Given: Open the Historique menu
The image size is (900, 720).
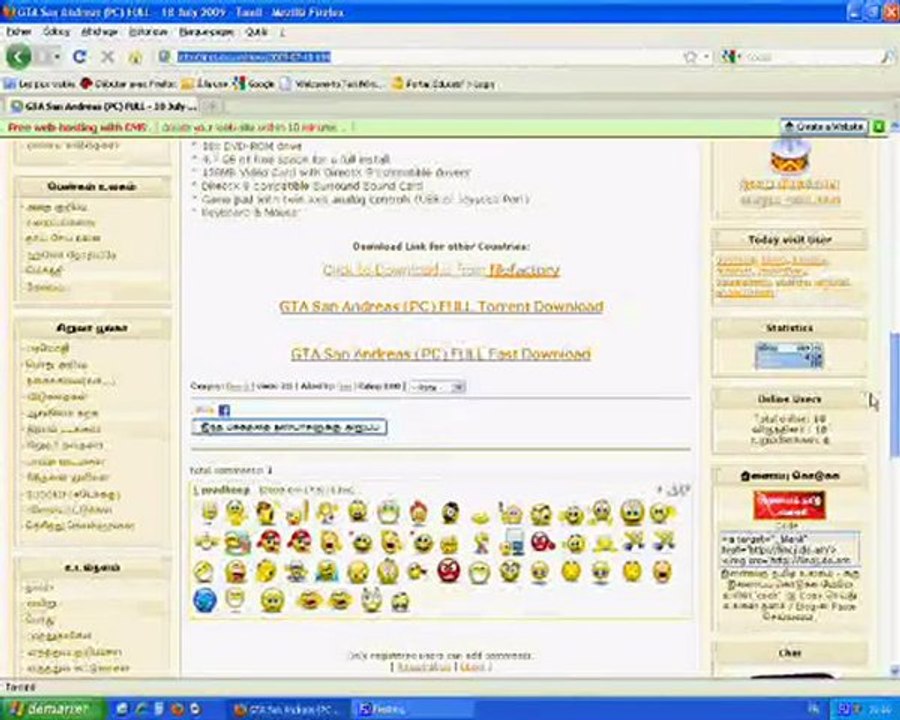Looking at the screenshot, I should [148, 32].
